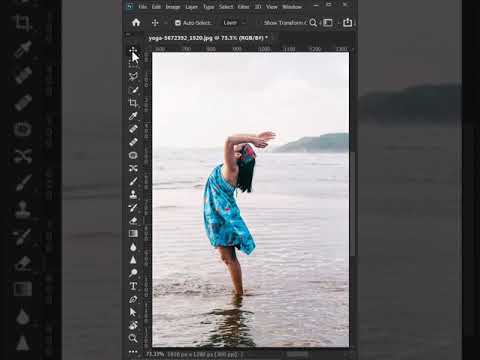Select the Crop tool
The height and width of the screenshot is (360, 480).
coord(133,103)
